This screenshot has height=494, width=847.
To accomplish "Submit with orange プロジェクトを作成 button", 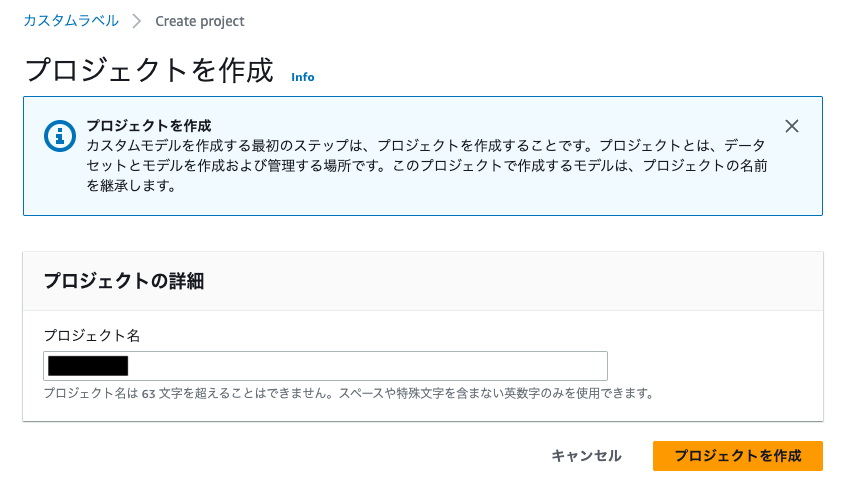I will pyautogui.click(x=738, y=456).
